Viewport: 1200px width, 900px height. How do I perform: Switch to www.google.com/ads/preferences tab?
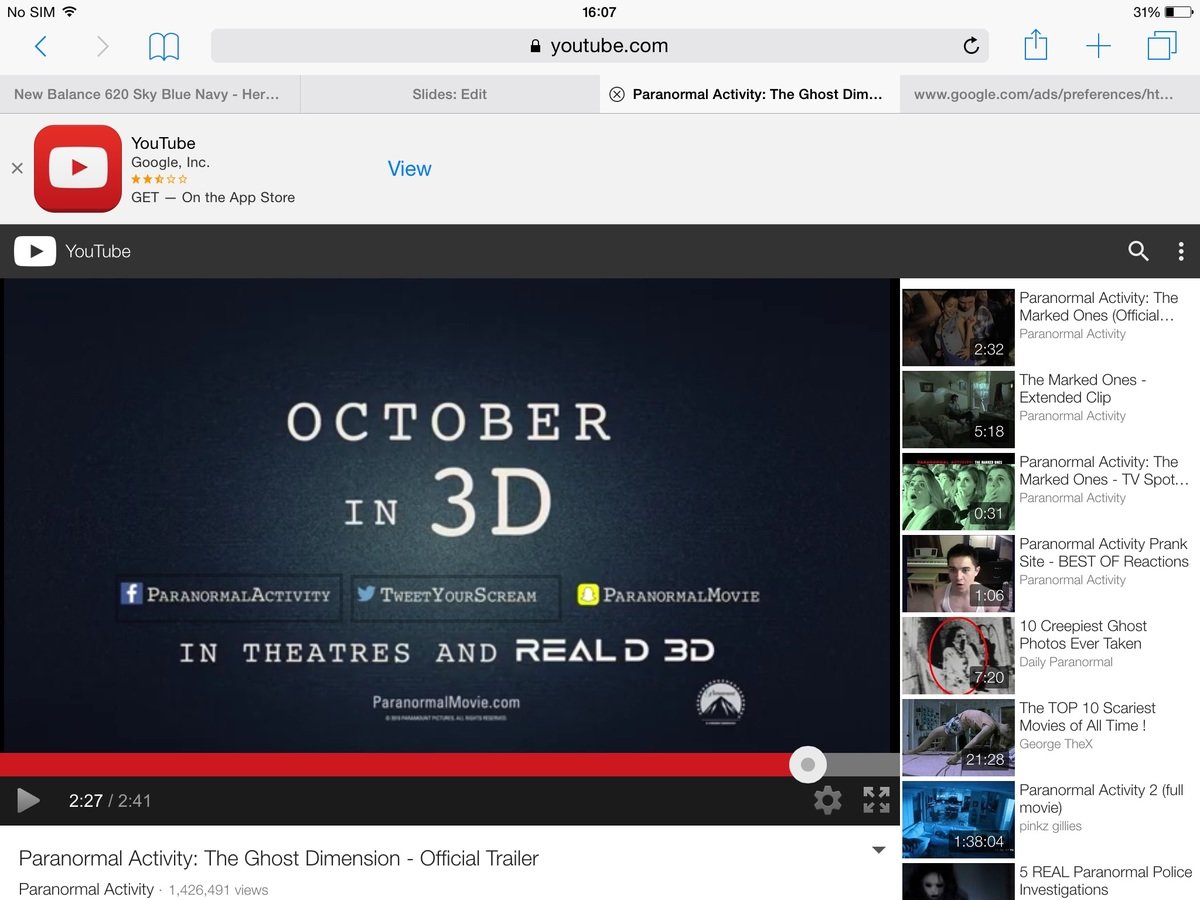(x=1050, y=94)
